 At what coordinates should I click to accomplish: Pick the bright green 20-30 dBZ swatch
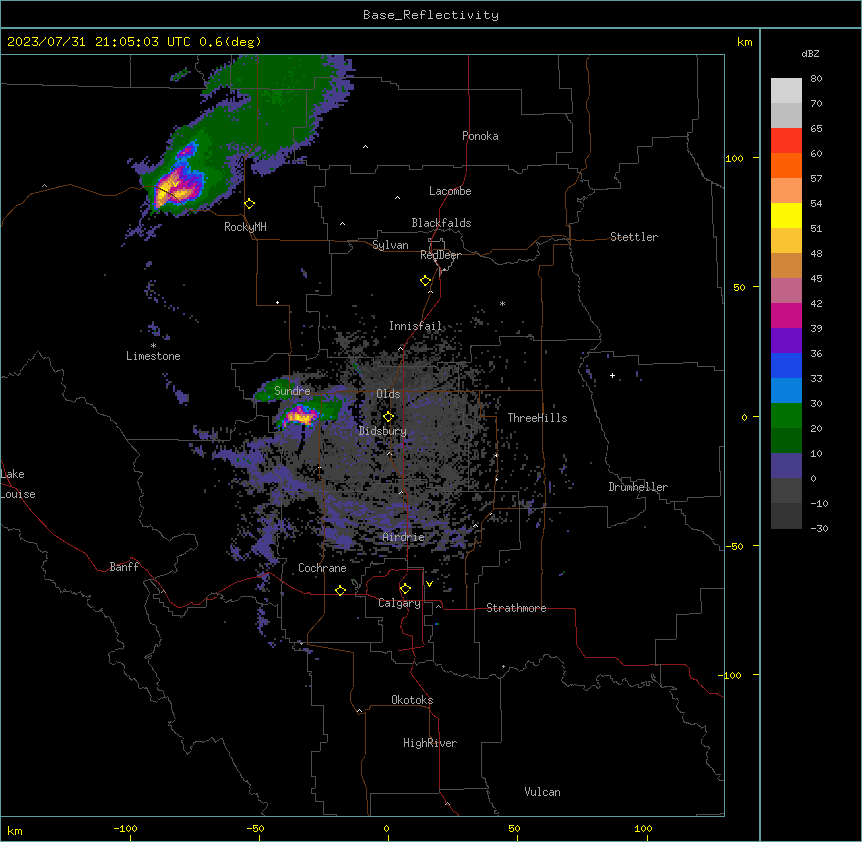pos(786,416)
